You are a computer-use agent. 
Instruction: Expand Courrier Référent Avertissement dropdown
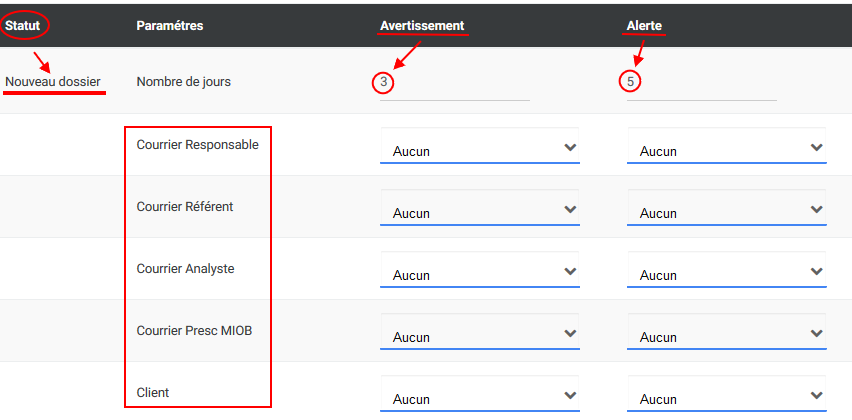coord(479,207)
